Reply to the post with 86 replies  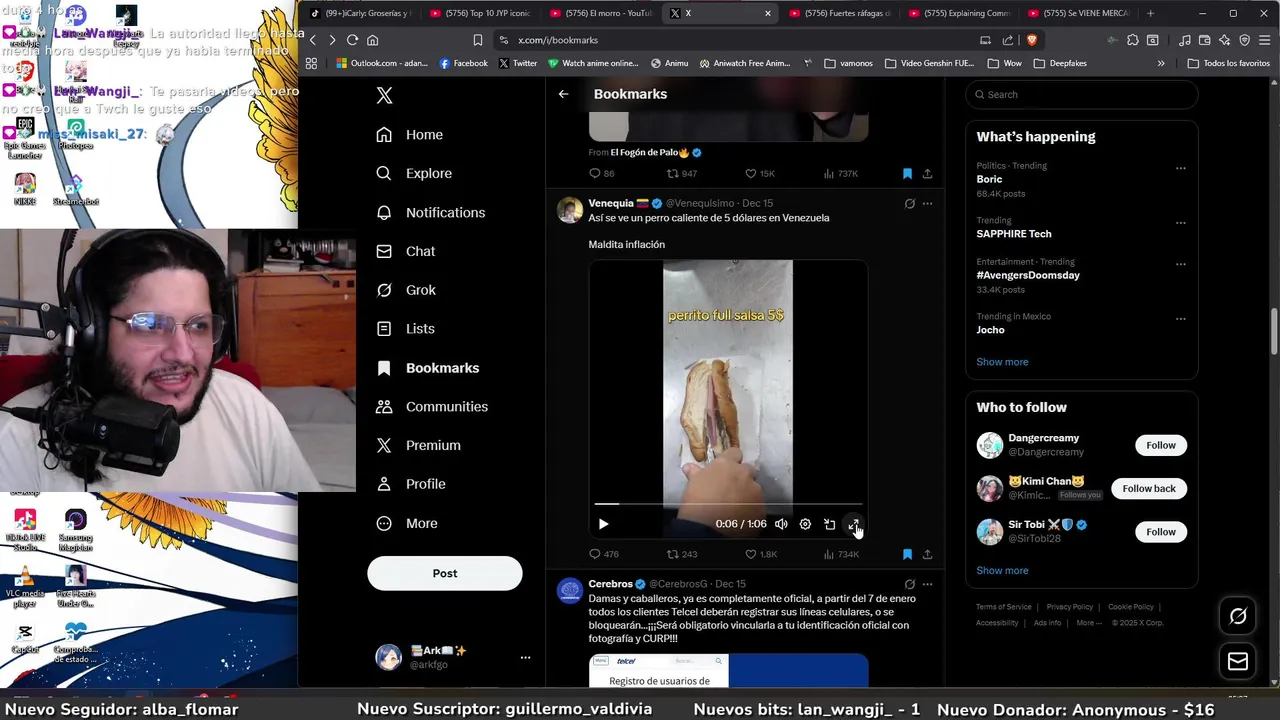pos(602,174)
